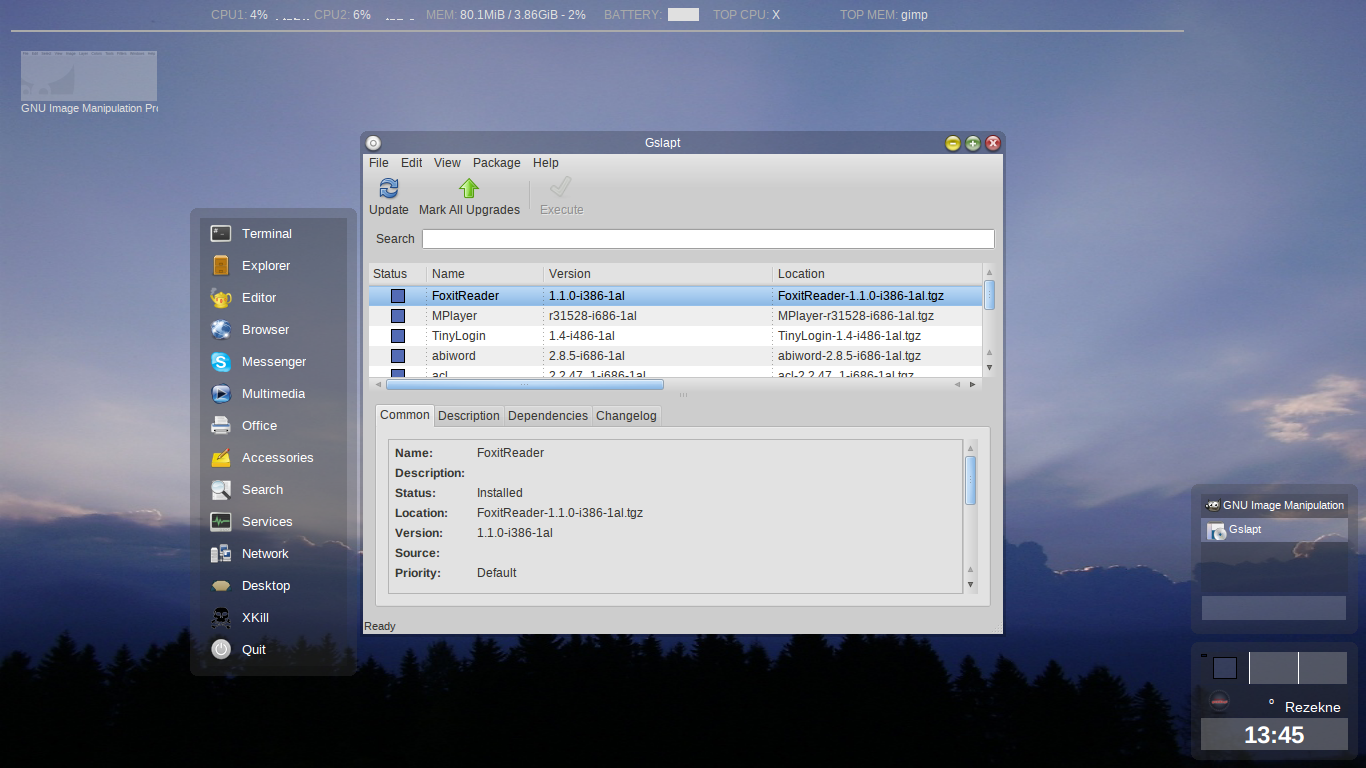This screenshot has width=1366, height=768.
Task: Switch to the Description tab
Action: coord(469,416)
